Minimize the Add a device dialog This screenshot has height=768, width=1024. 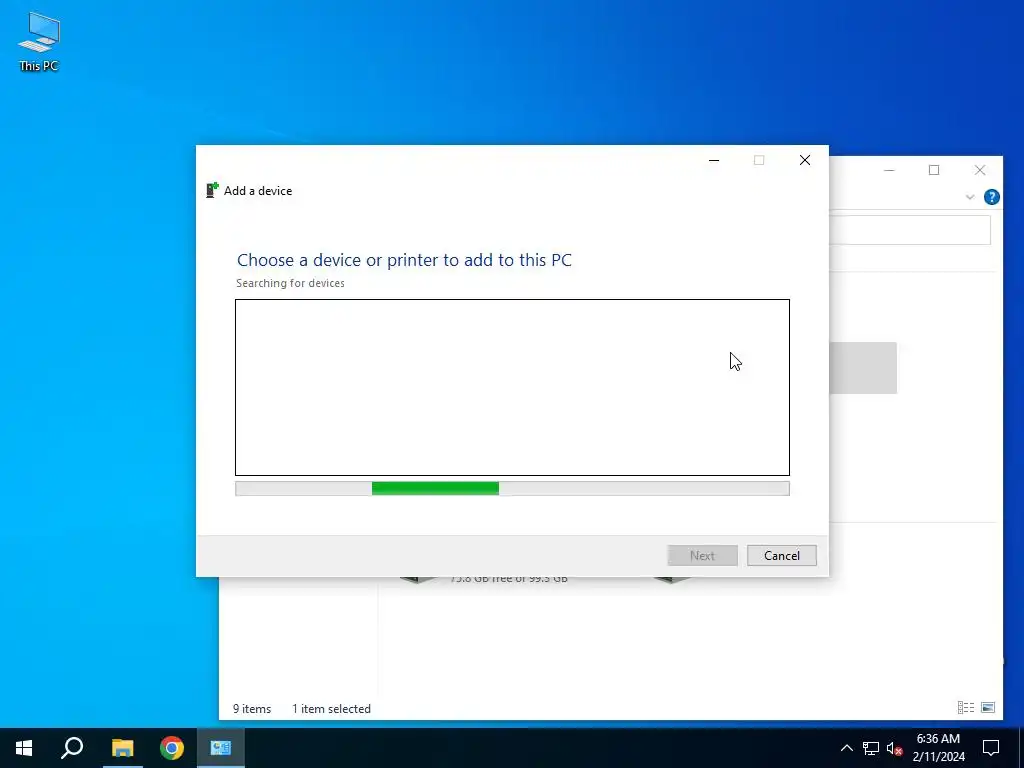[x=714, y=160]
